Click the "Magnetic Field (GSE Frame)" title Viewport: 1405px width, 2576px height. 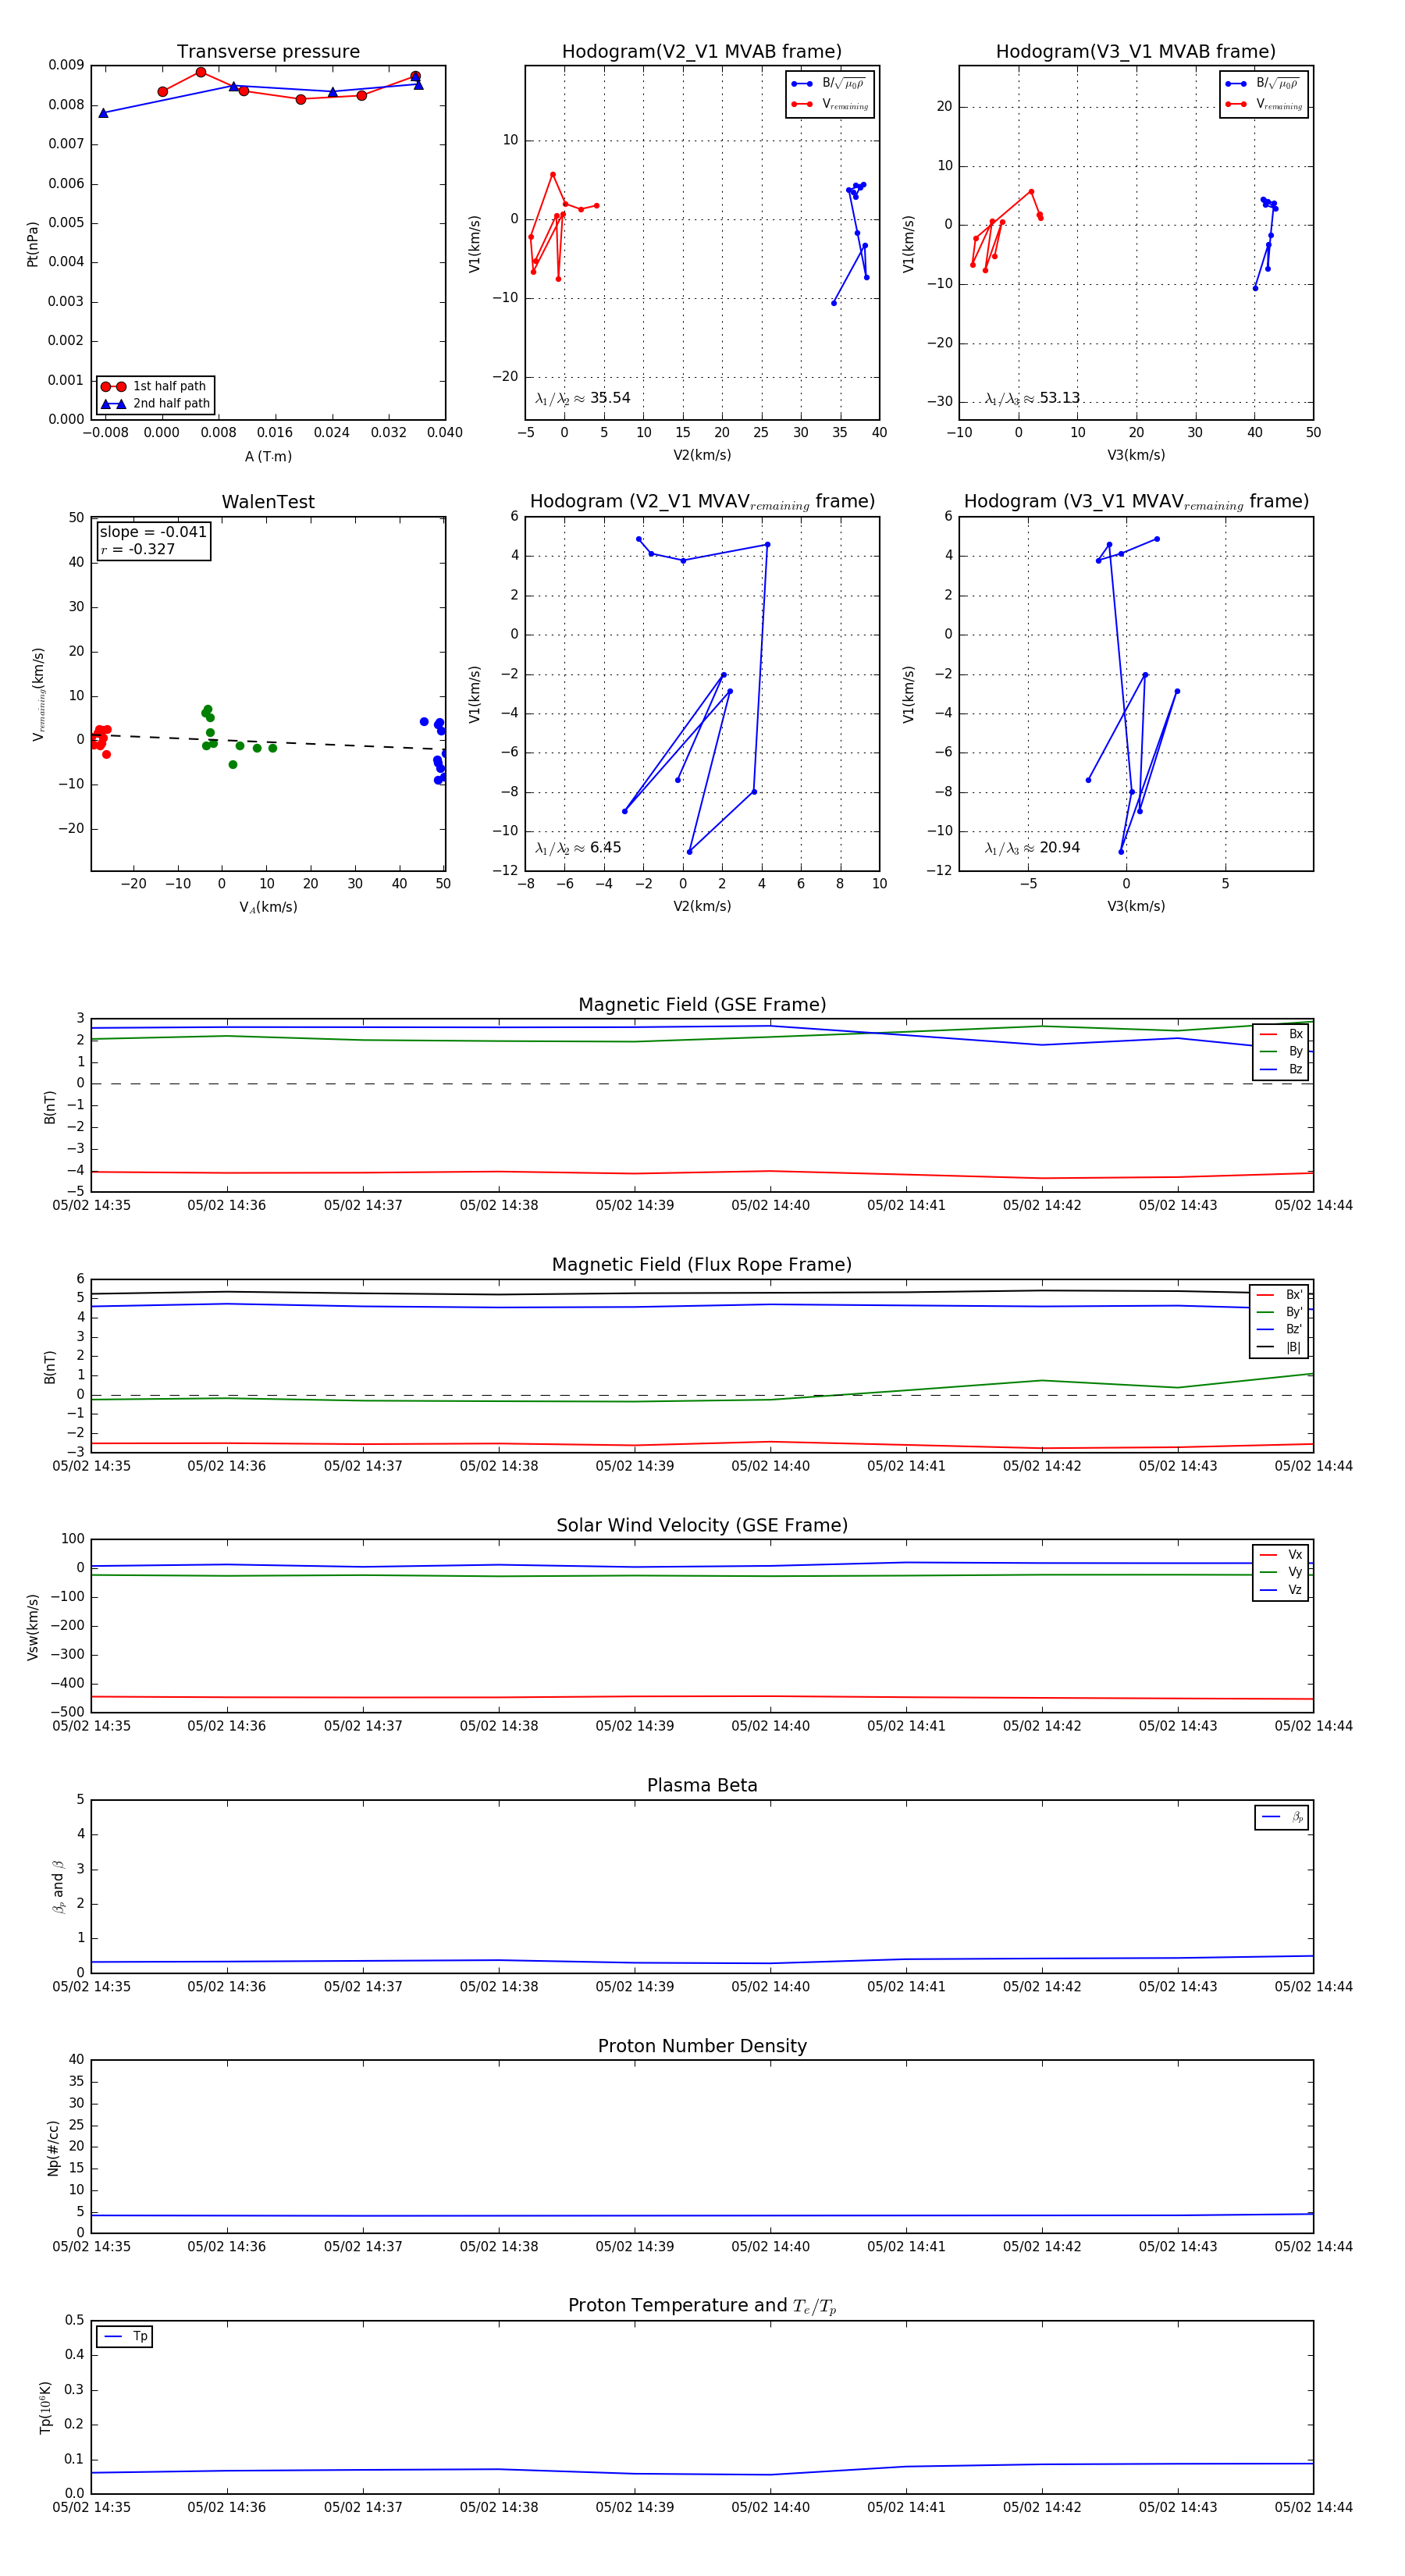(x=702, y=1005)
